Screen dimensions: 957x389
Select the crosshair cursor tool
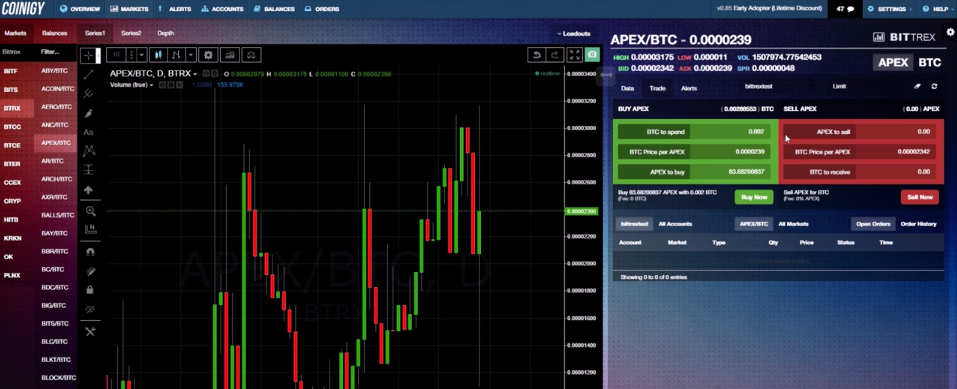pos(88,55)
